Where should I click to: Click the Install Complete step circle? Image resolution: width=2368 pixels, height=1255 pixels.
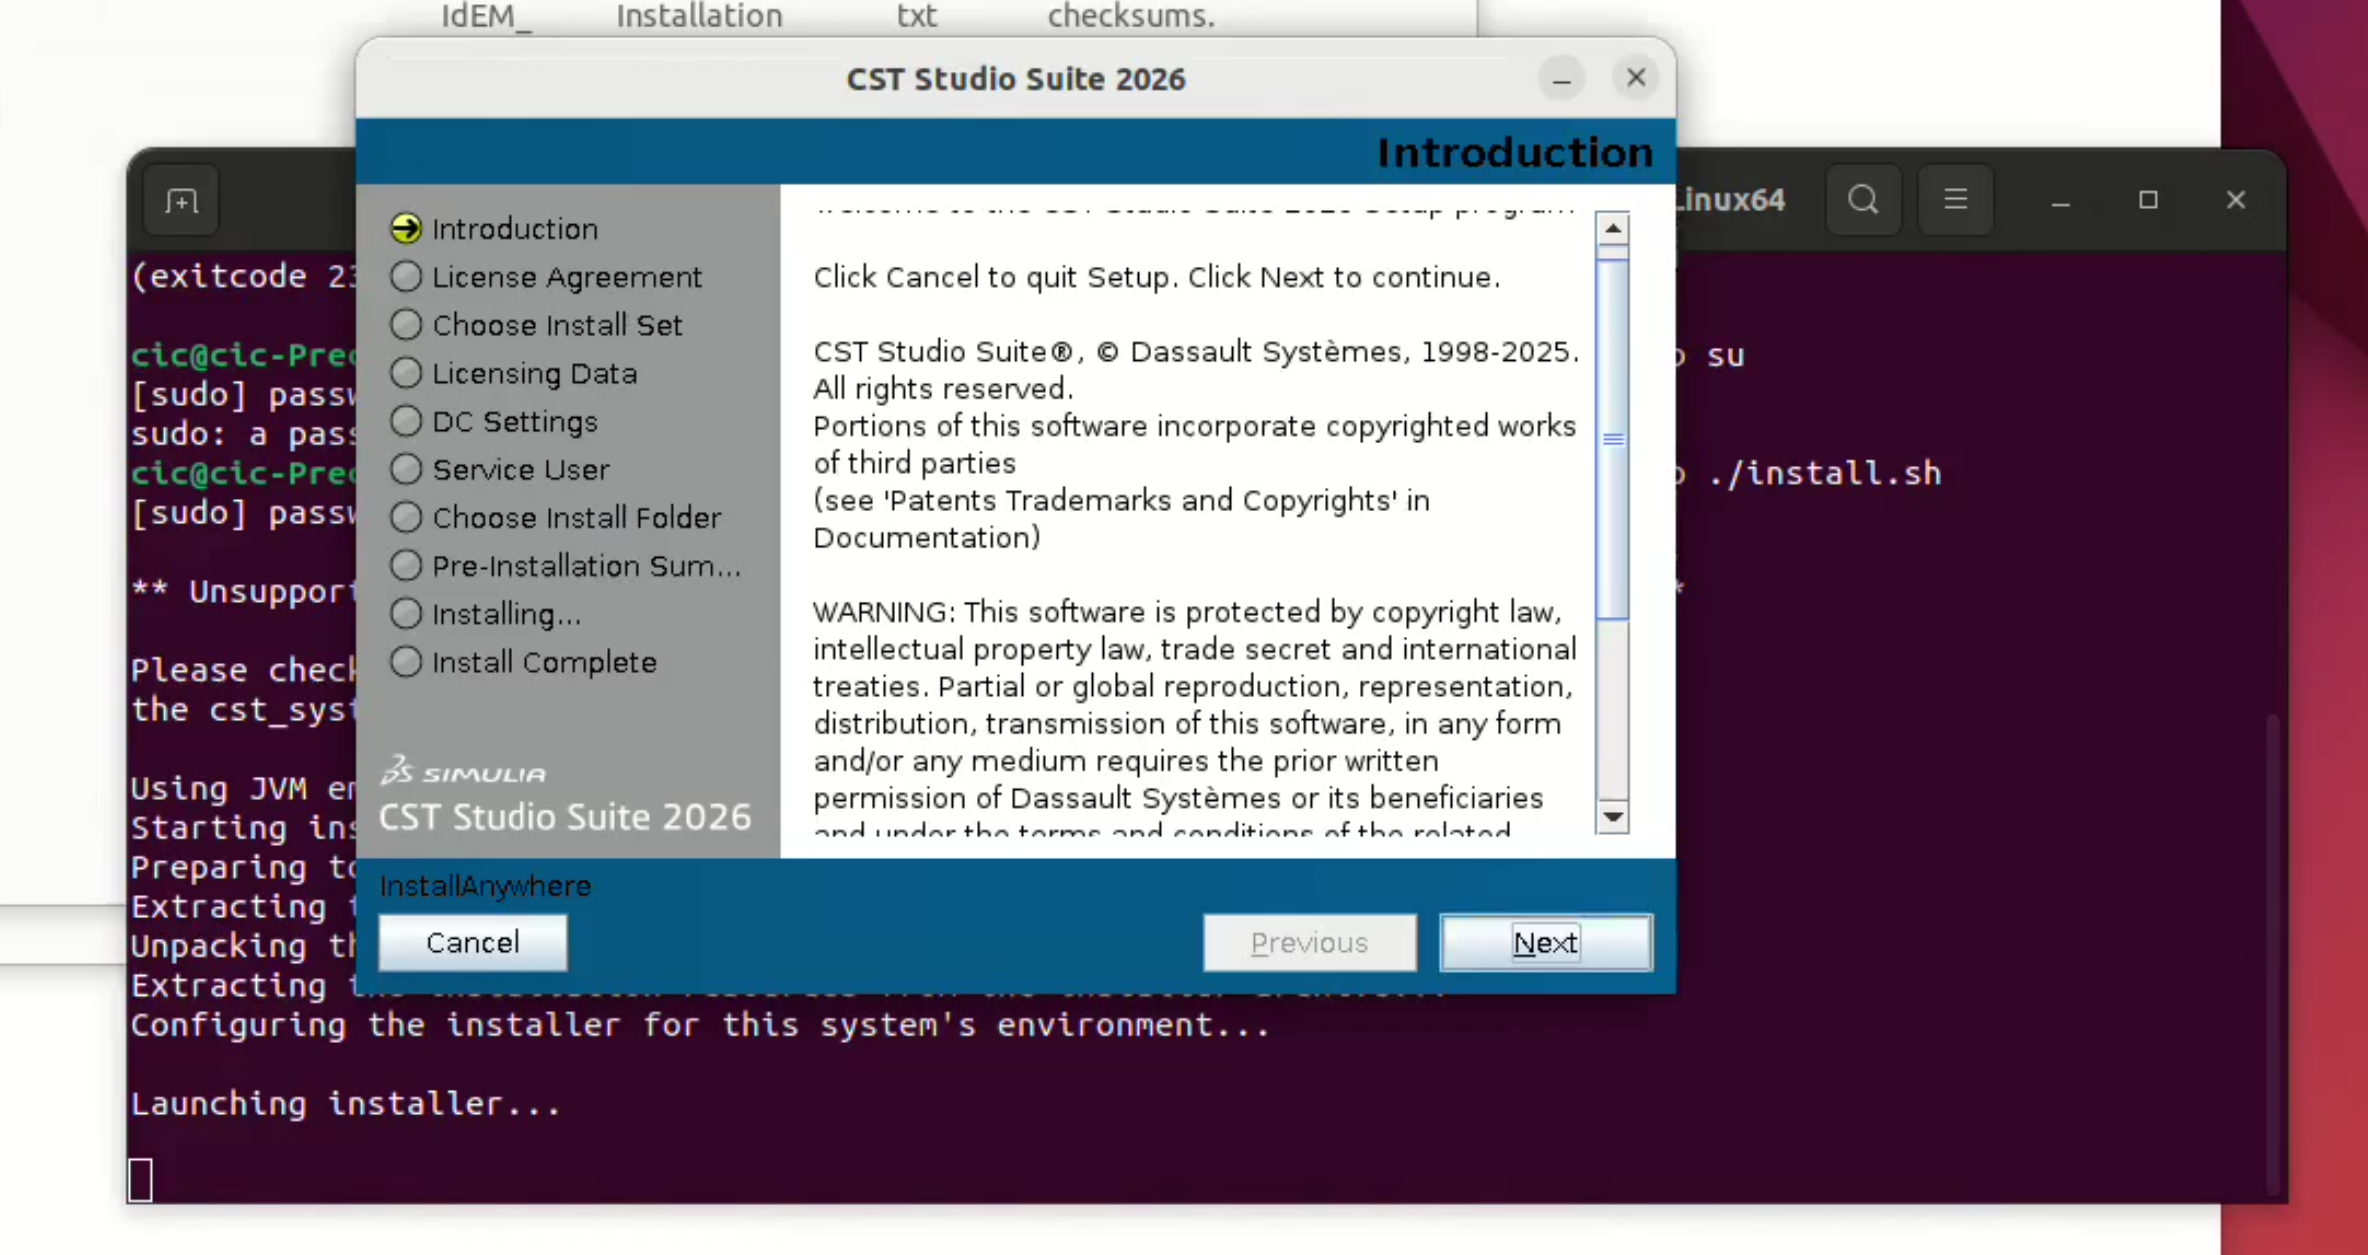406,661
